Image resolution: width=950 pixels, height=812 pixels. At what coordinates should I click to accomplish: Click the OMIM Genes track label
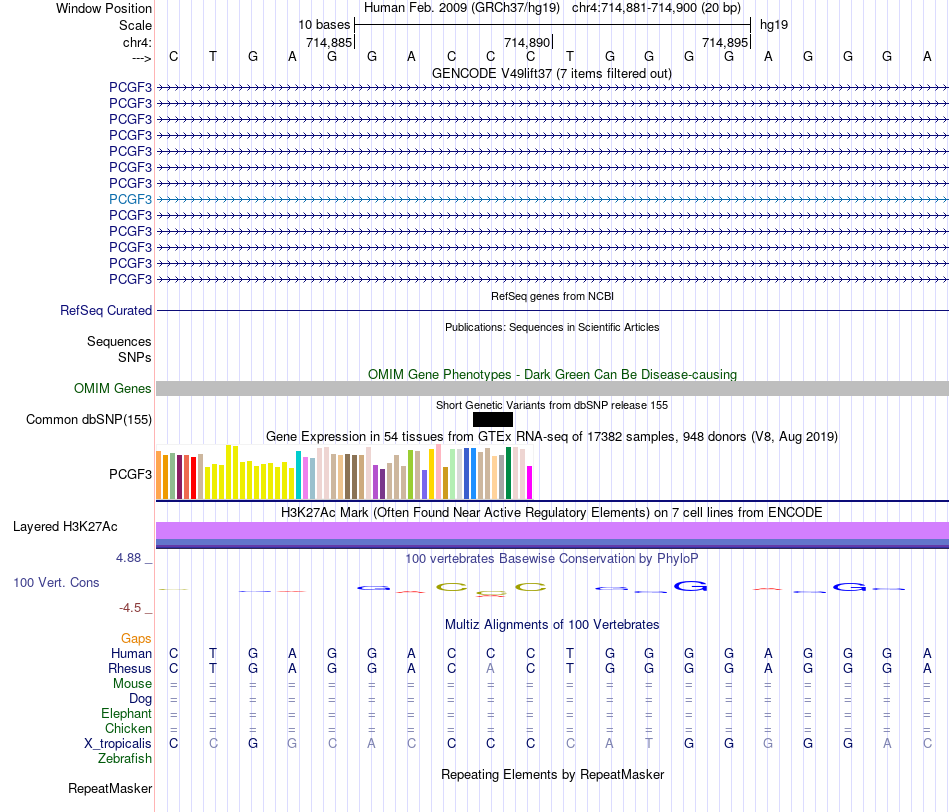tap(113, 388)
